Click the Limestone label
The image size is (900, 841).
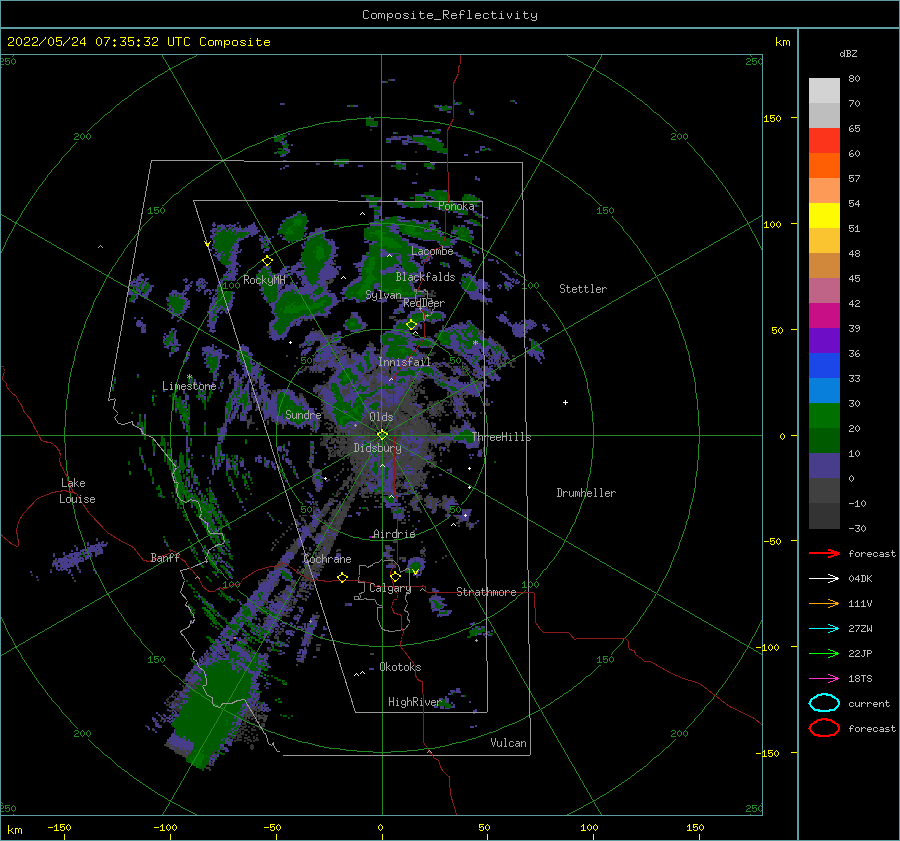pyautogui.click(x=189, y=386)
